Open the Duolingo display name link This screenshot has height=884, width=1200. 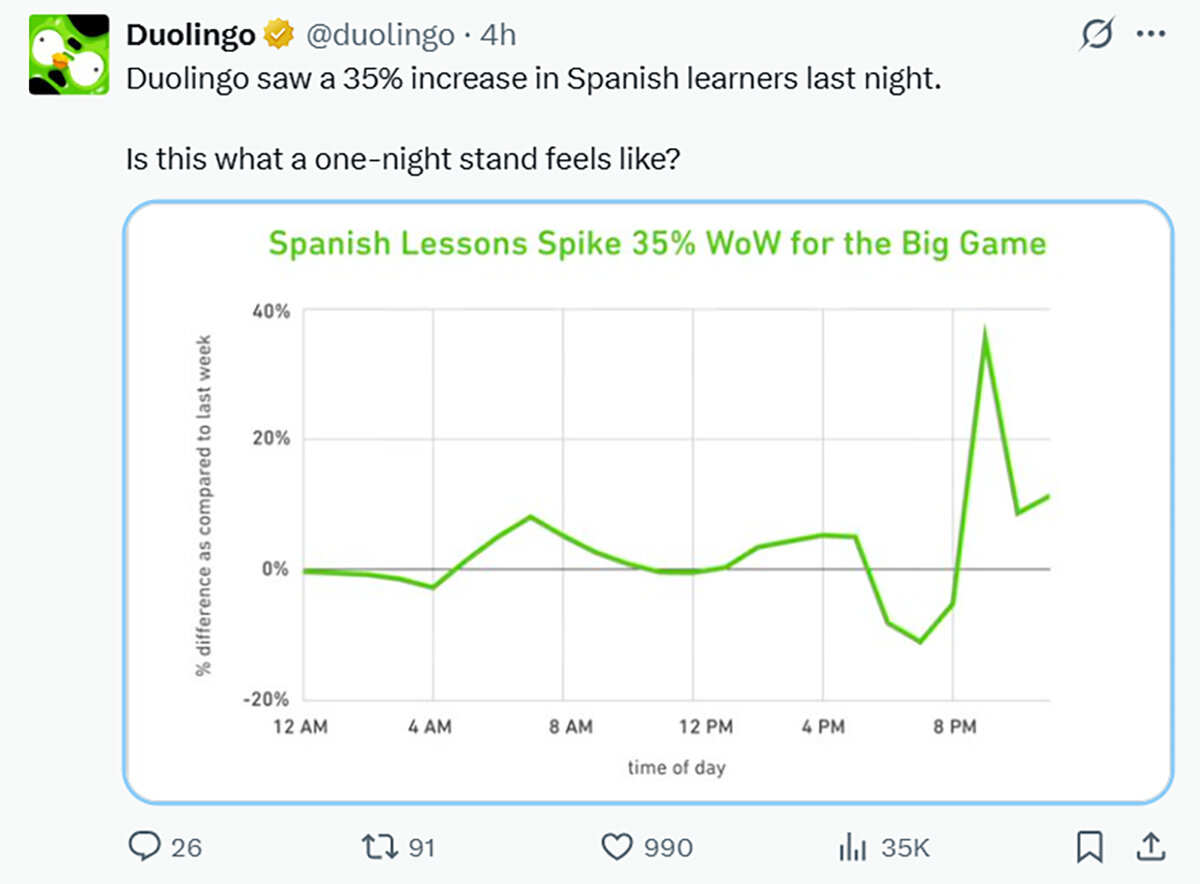pos(191,36)
